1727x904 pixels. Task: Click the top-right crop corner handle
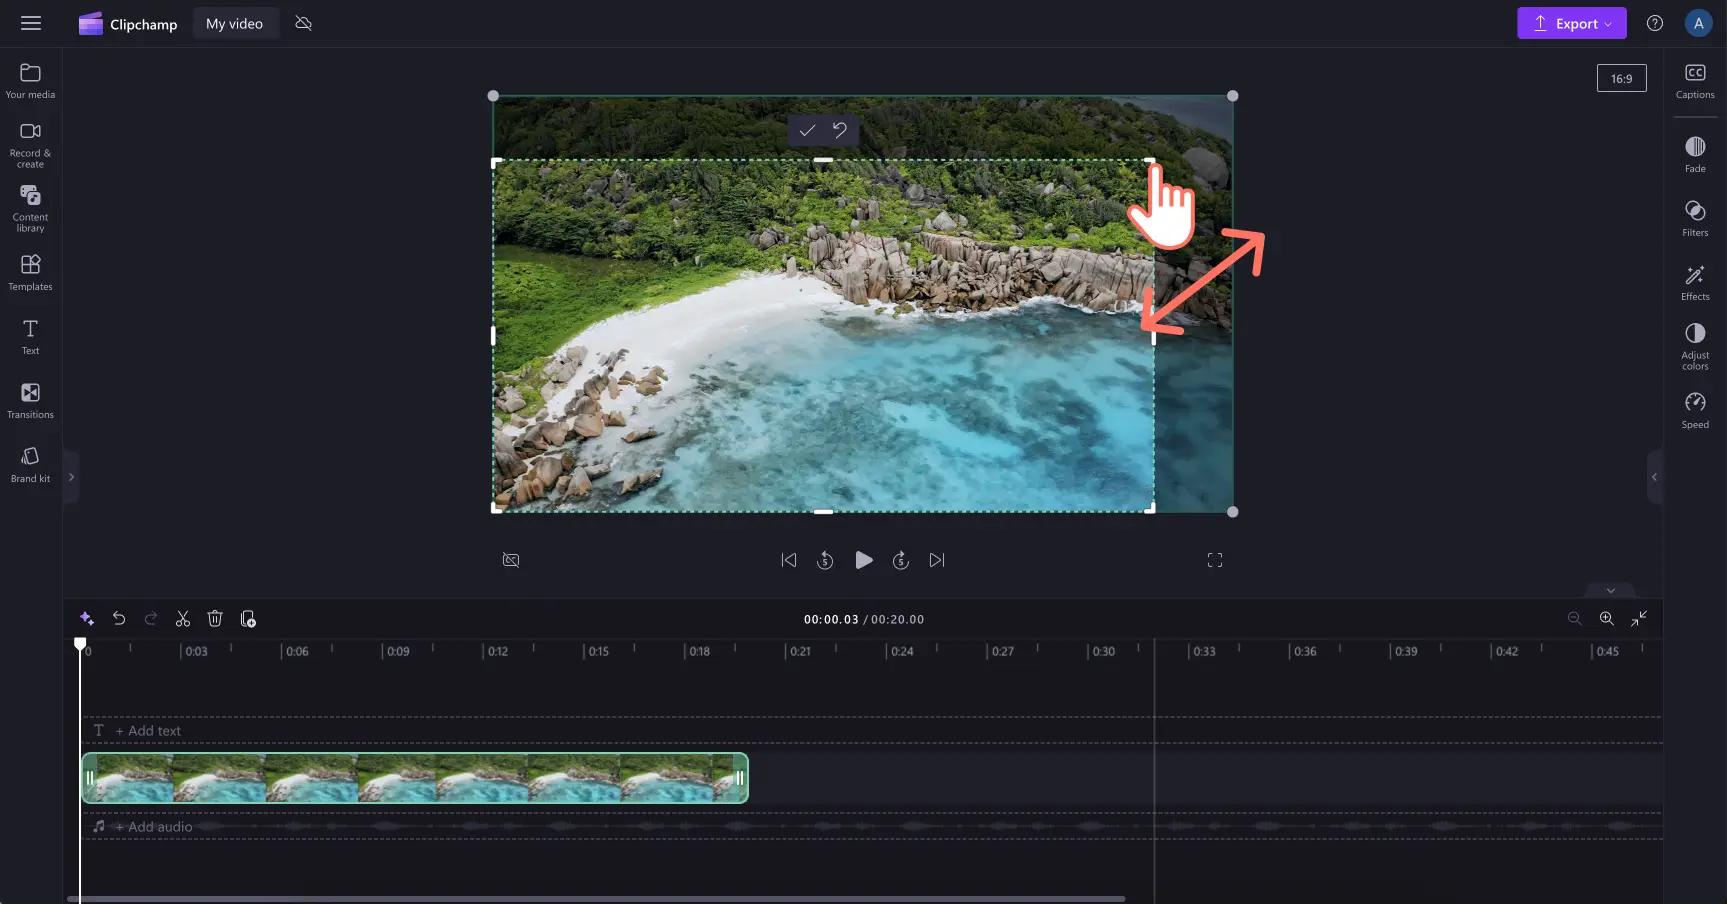[x=1150, y=162]
